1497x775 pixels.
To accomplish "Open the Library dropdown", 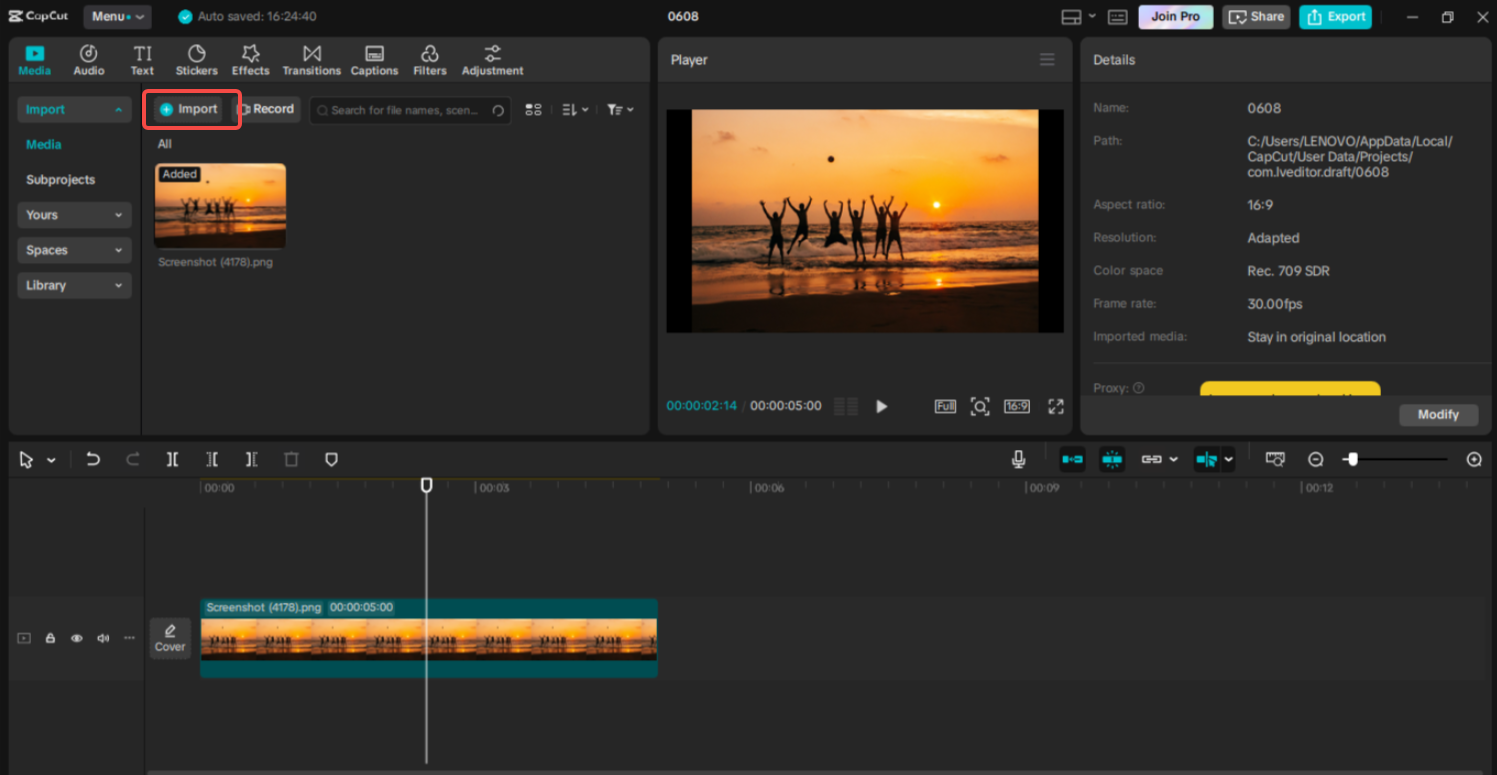I will pyautogui.click(x=74, y=285).
